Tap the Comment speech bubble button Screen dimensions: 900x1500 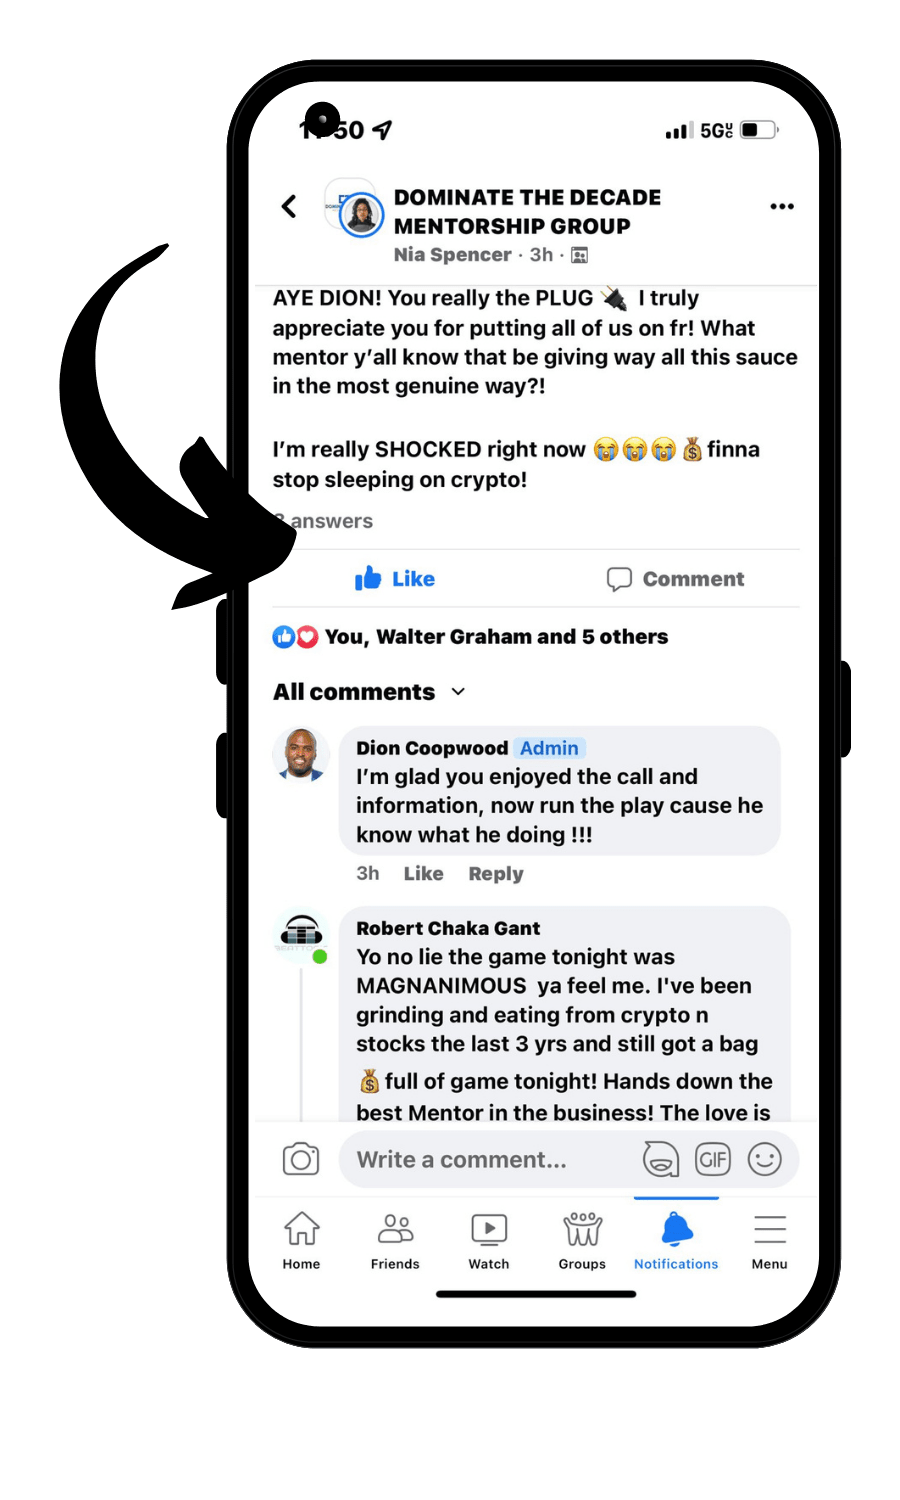[676, 579]
